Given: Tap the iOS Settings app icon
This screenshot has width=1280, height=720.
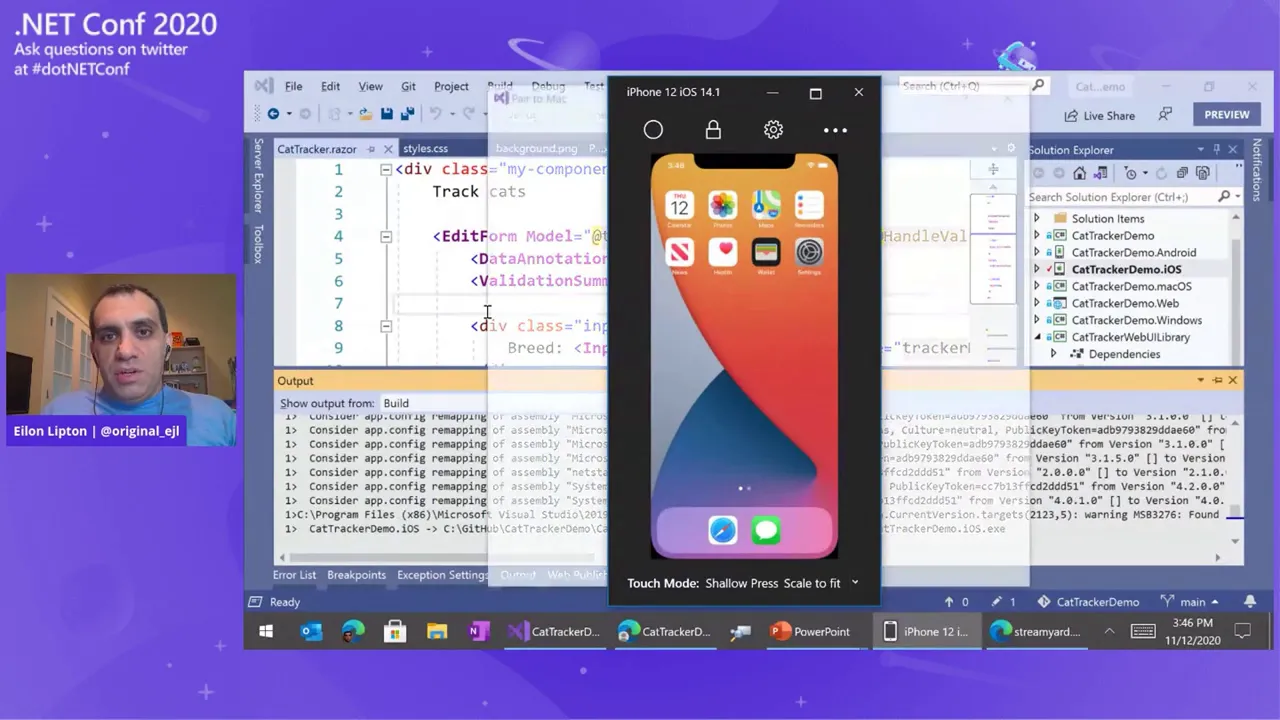Looking at the screenshot, I should (x=809, y=252).
